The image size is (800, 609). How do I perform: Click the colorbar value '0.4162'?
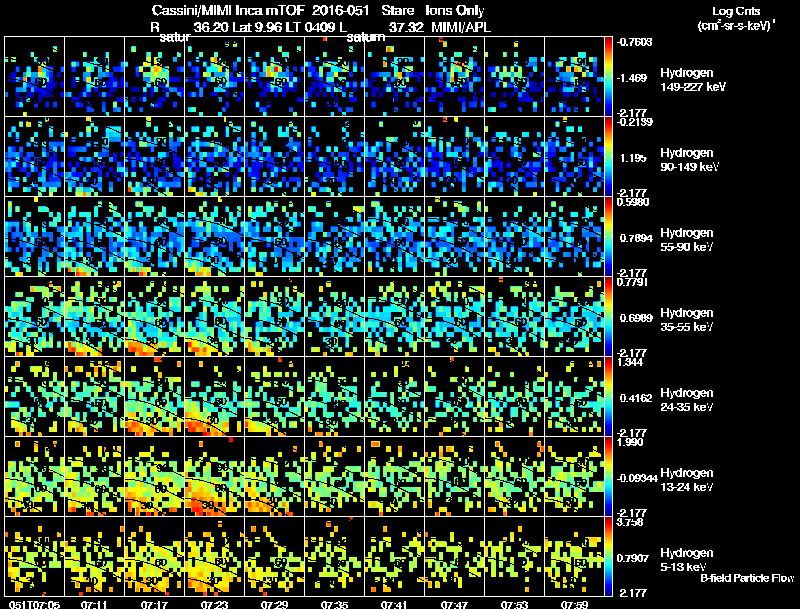(x=636, y=398)
